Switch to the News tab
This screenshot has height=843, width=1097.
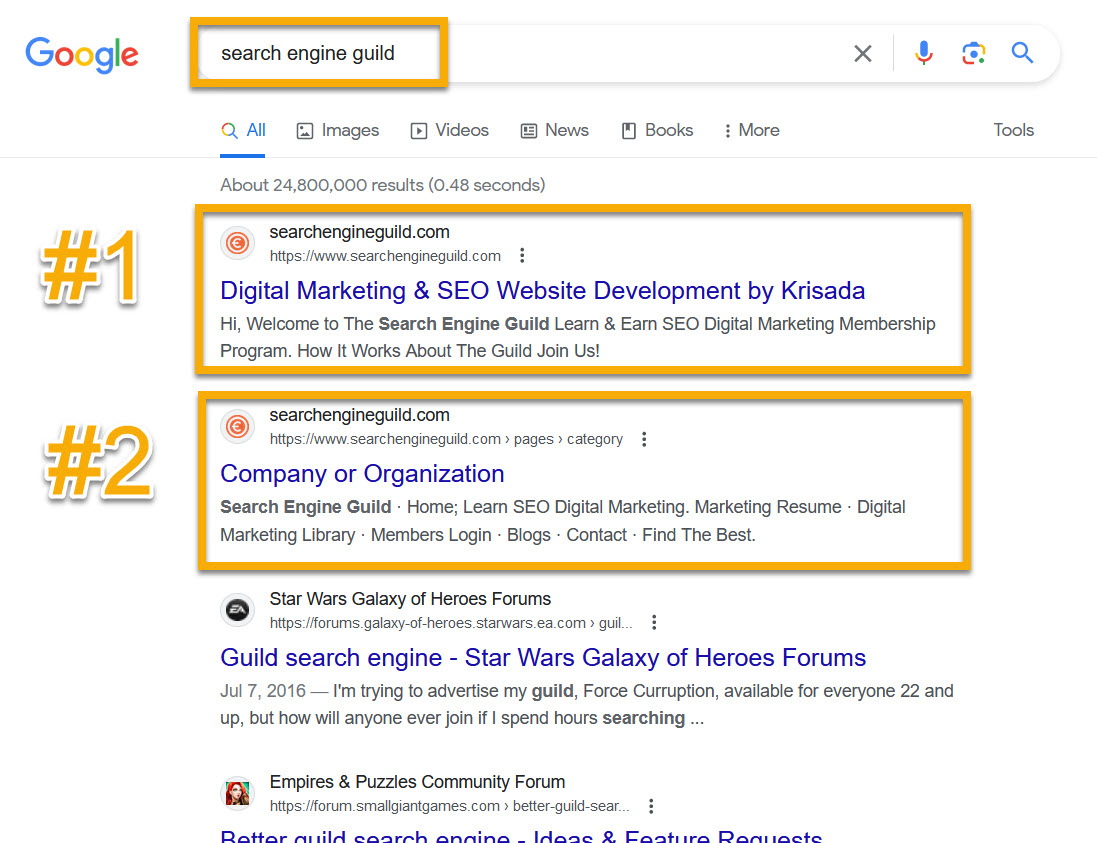pyautogui.click(x=553, y=130)
